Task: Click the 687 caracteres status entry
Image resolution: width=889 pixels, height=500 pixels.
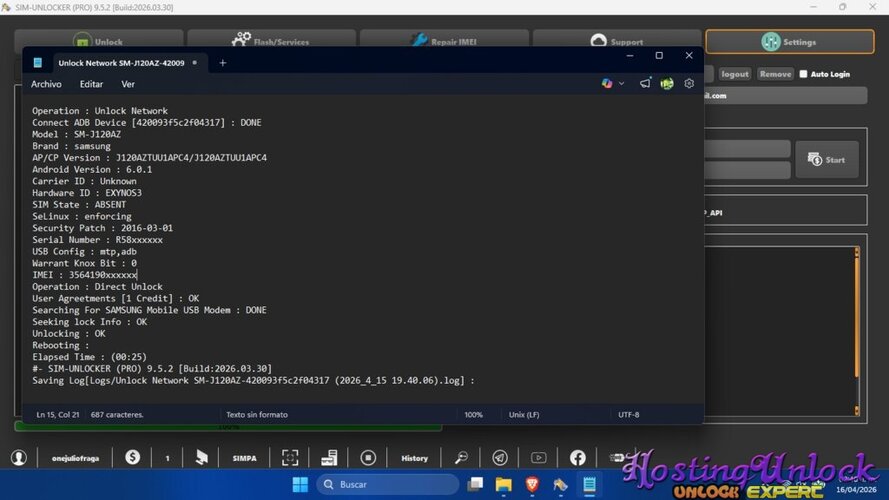Action: (117, 415)
